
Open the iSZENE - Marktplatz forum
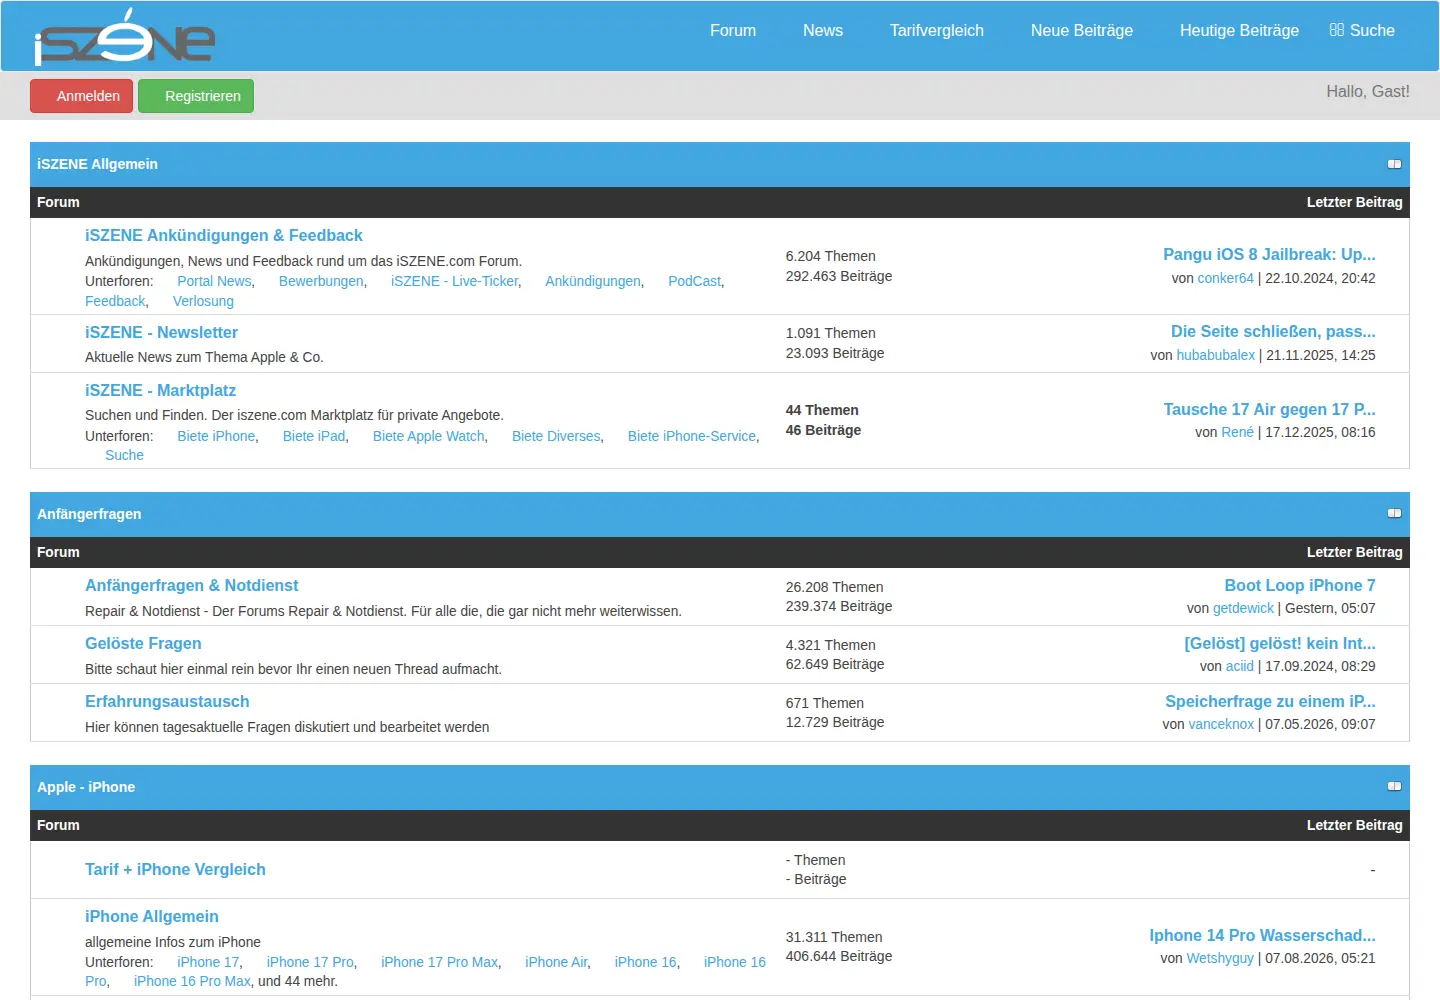coord(160,390)
